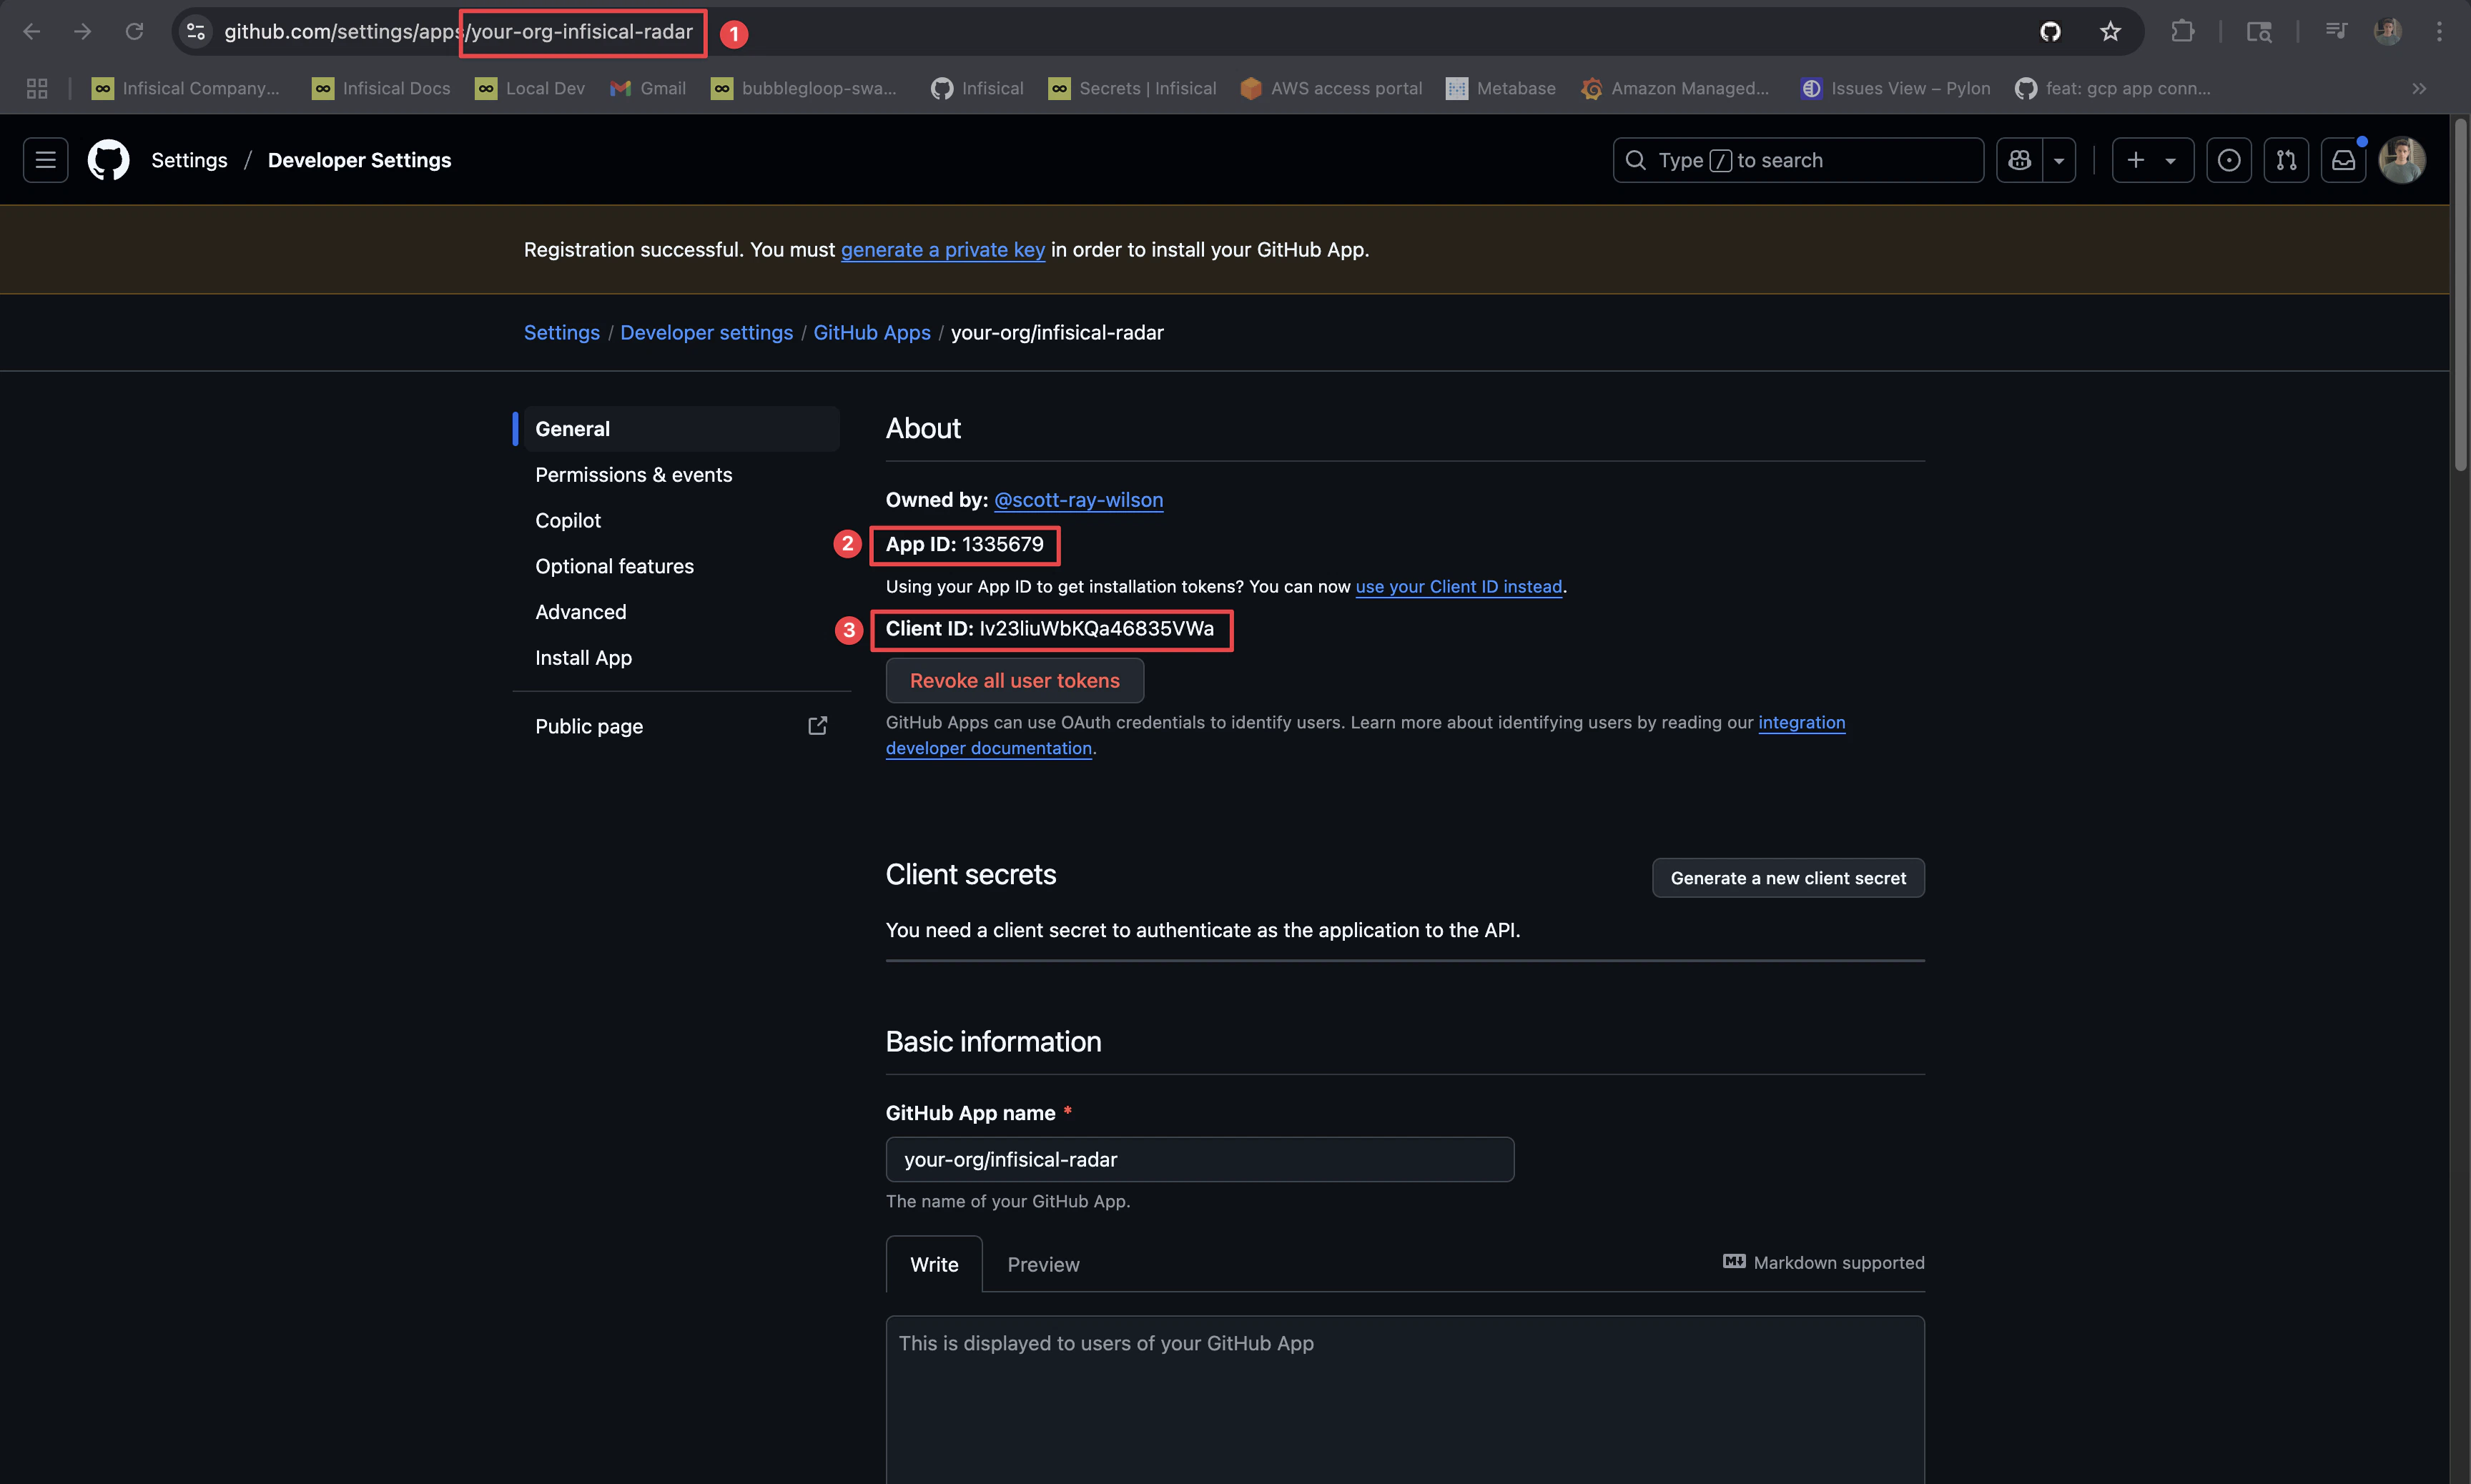Go to GitHub Apps breadcrumb link

pyautogui.click(x=872, y=333)
